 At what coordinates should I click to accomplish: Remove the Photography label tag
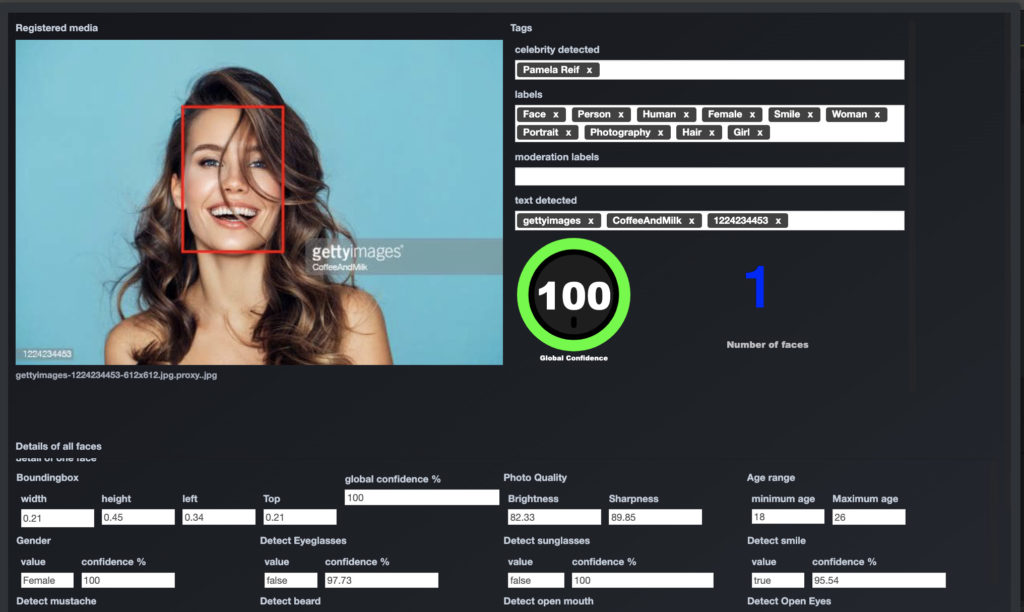tap(660, 133)
